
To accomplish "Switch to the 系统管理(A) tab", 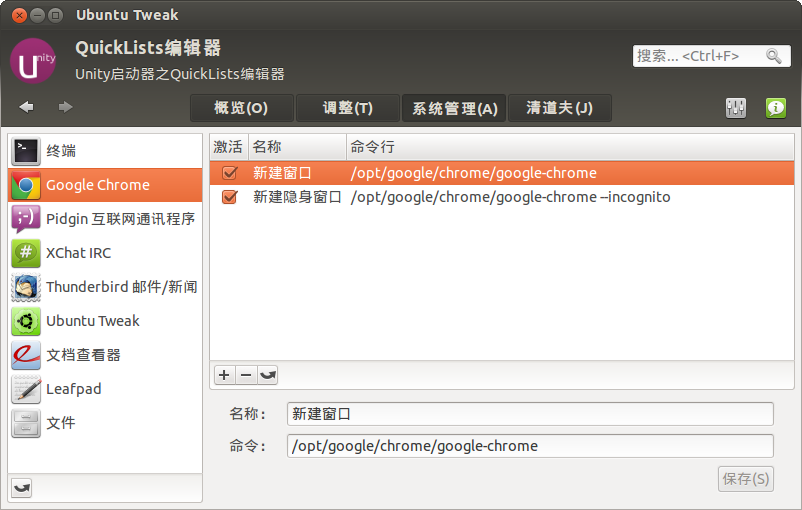I will pyautogui.click(x=454, y=108).
